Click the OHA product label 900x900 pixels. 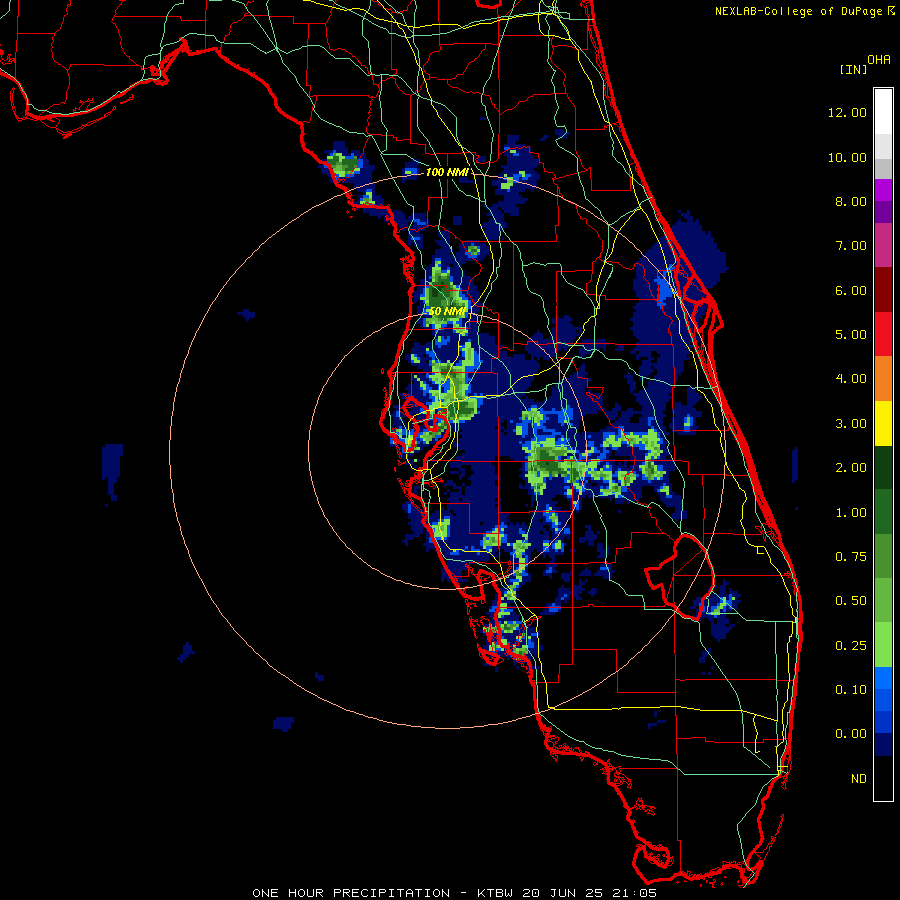coord(879,59)
